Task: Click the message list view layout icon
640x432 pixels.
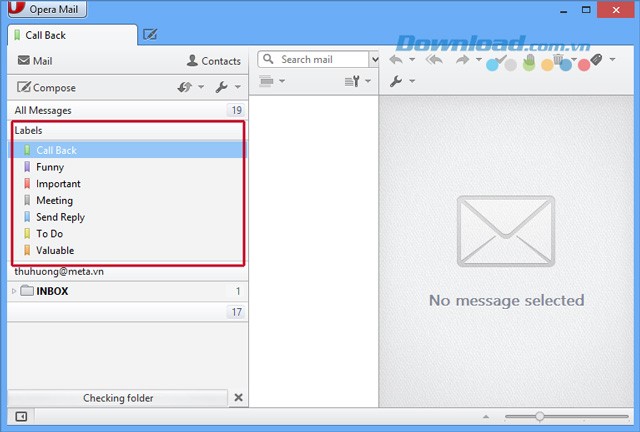Action: click(266, 81)
